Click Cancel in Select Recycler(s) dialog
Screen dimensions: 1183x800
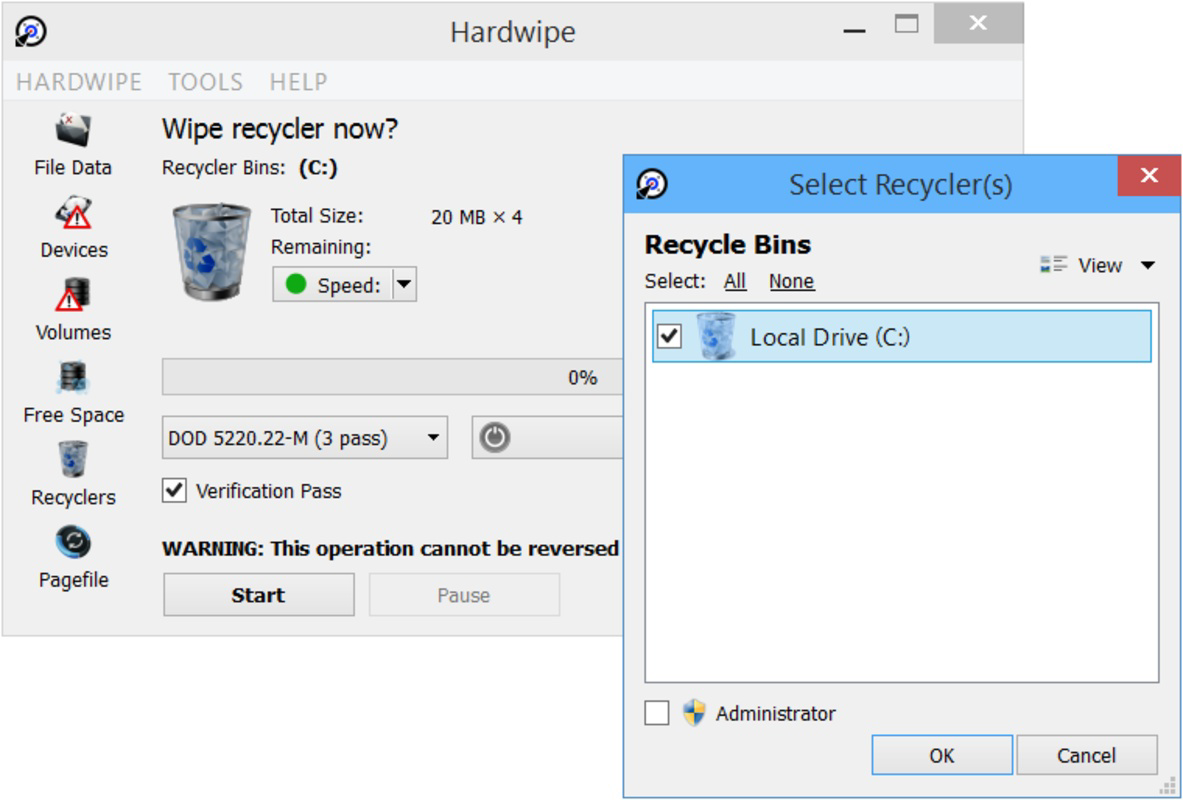pyautogui.click(x=1086, y=755)
